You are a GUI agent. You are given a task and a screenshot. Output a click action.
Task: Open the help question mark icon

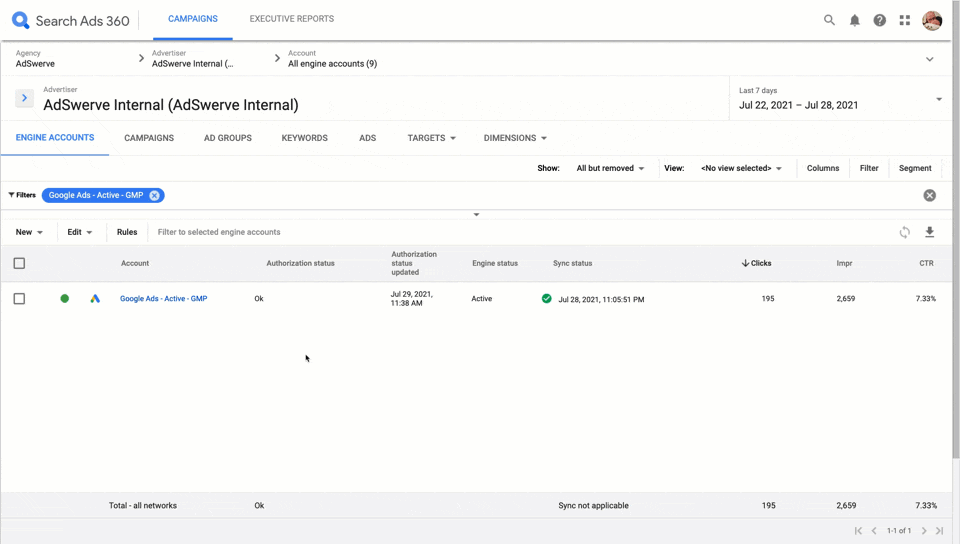click(x=880, y=20)
